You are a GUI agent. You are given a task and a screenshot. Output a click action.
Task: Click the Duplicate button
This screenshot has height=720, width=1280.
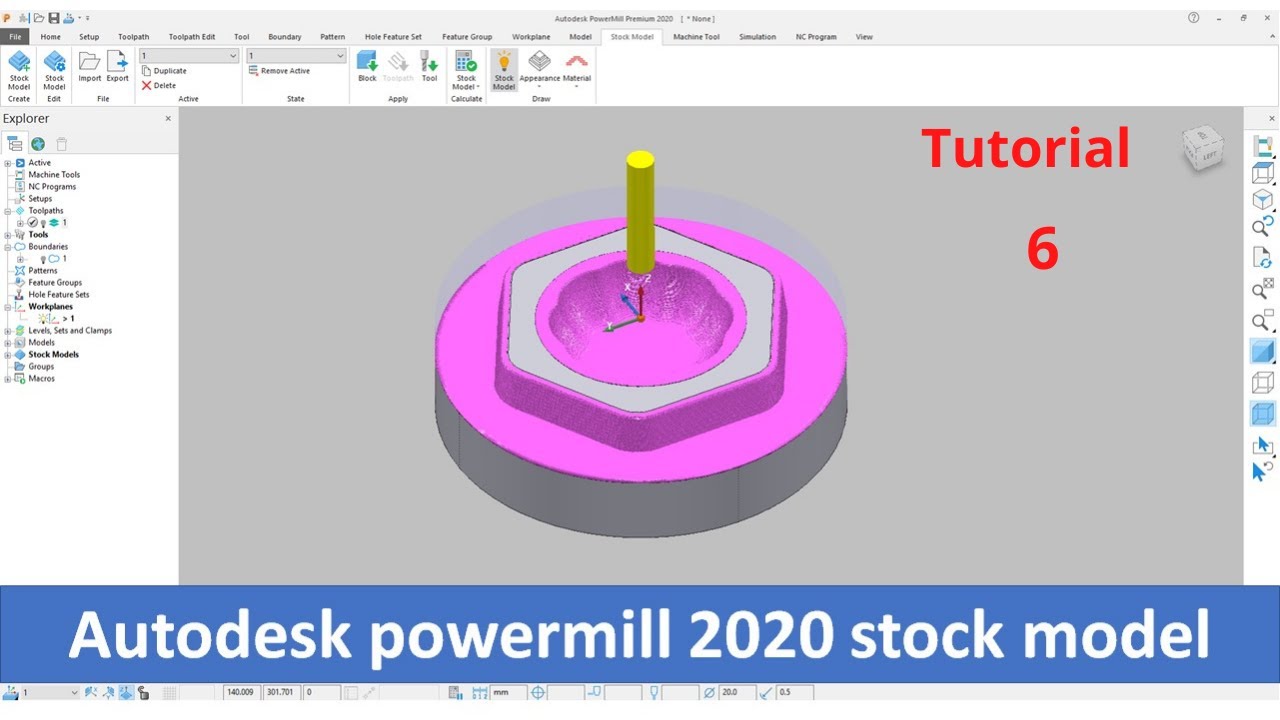pyautogui.click(x=164, y=71)
